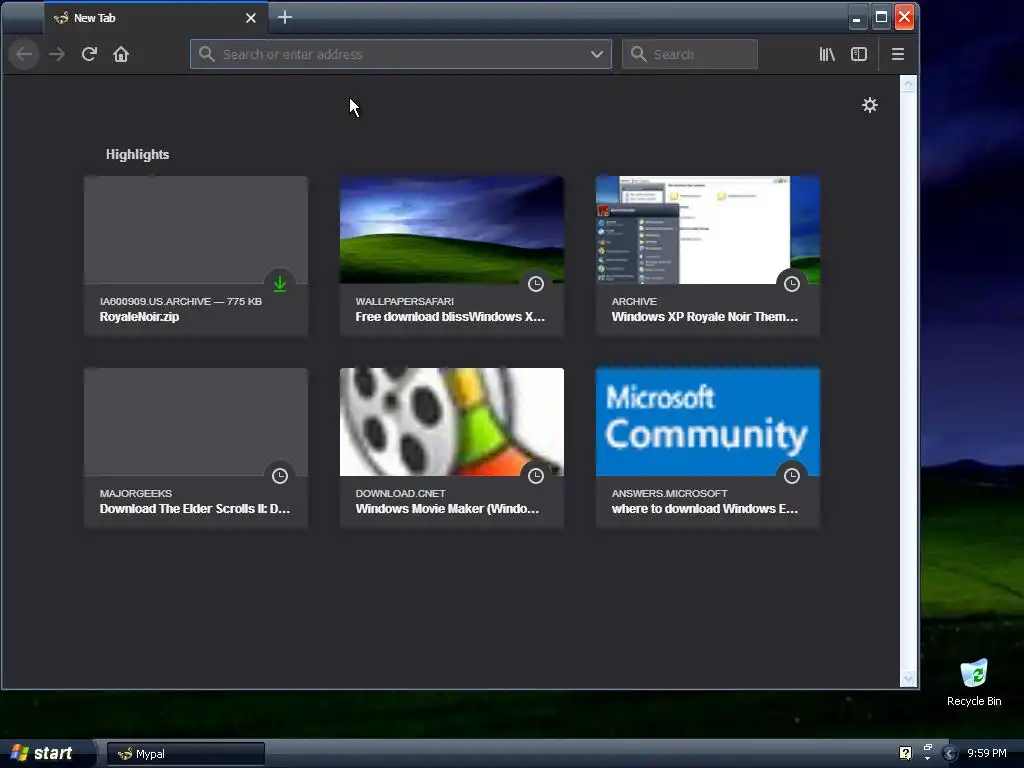1024x768 pixels.
Task: Click the magnifier icon in Search box
Action: pos(639,54)
